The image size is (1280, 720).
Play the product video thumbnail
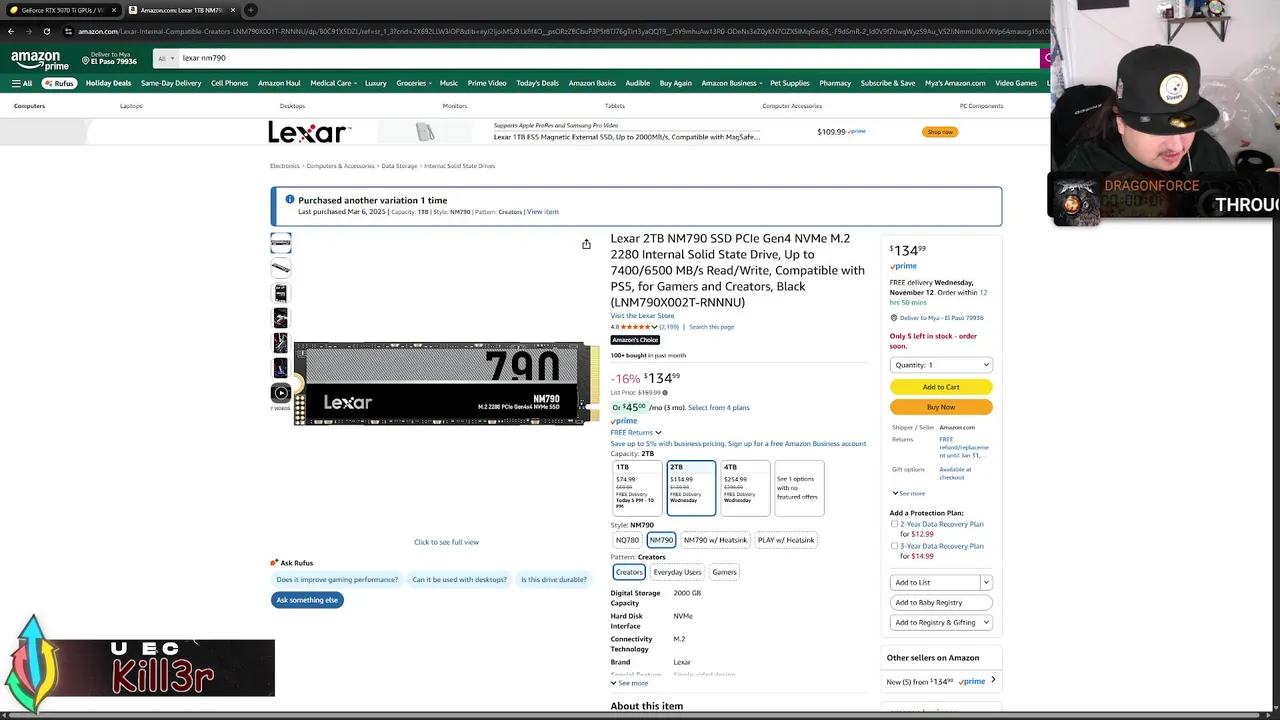click(281, 393)
